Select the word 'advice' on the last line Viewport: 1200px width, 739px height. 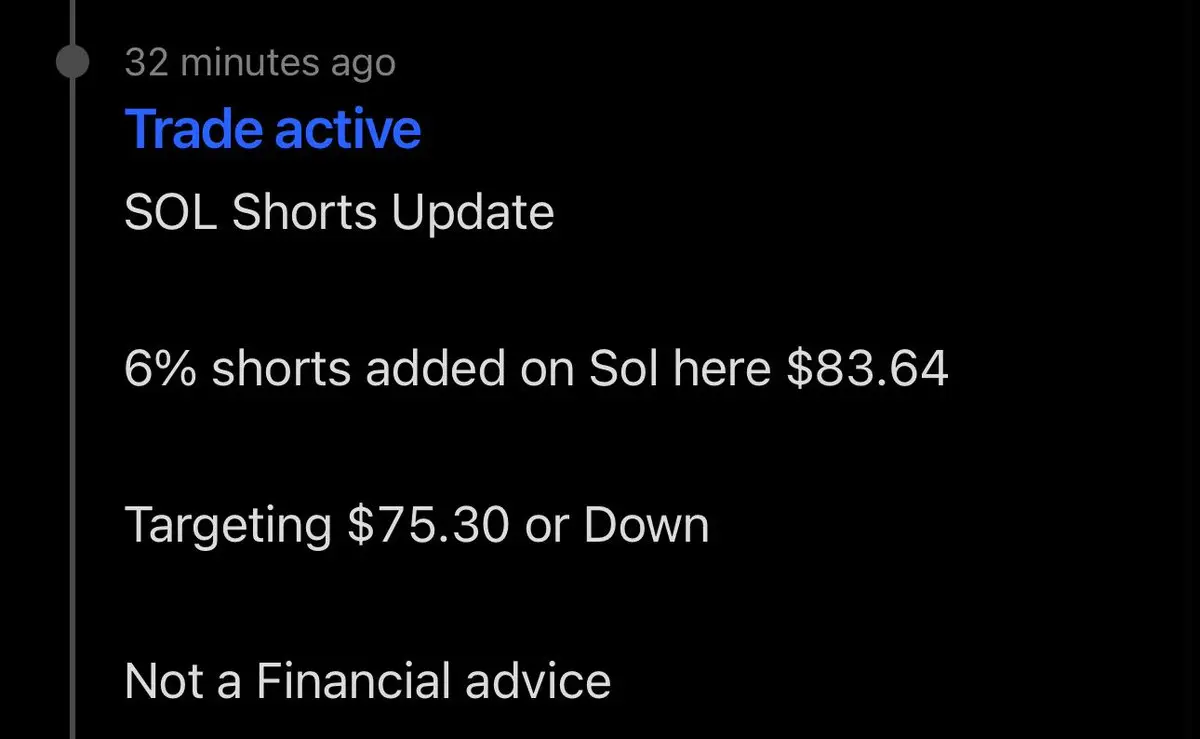coord(524,681)
